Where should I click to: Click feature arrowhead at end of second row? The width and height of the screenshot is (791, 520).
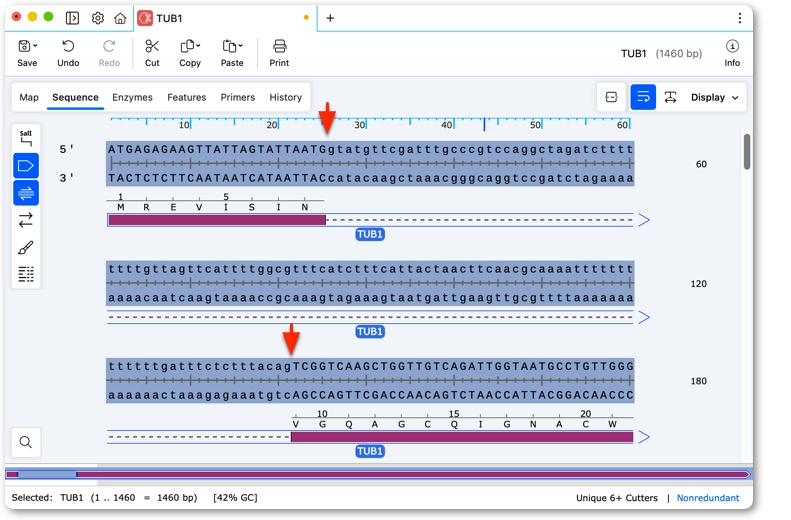[644, 317]
